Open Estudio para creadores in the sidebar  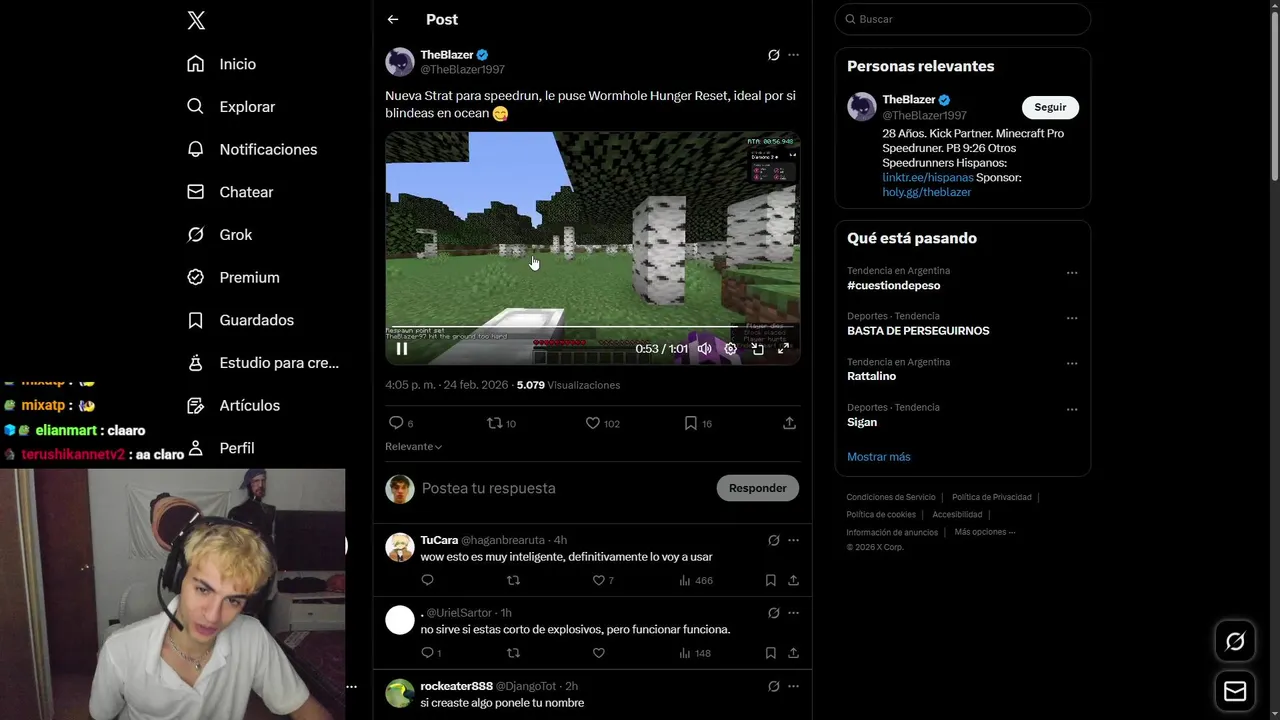(263, 363)
